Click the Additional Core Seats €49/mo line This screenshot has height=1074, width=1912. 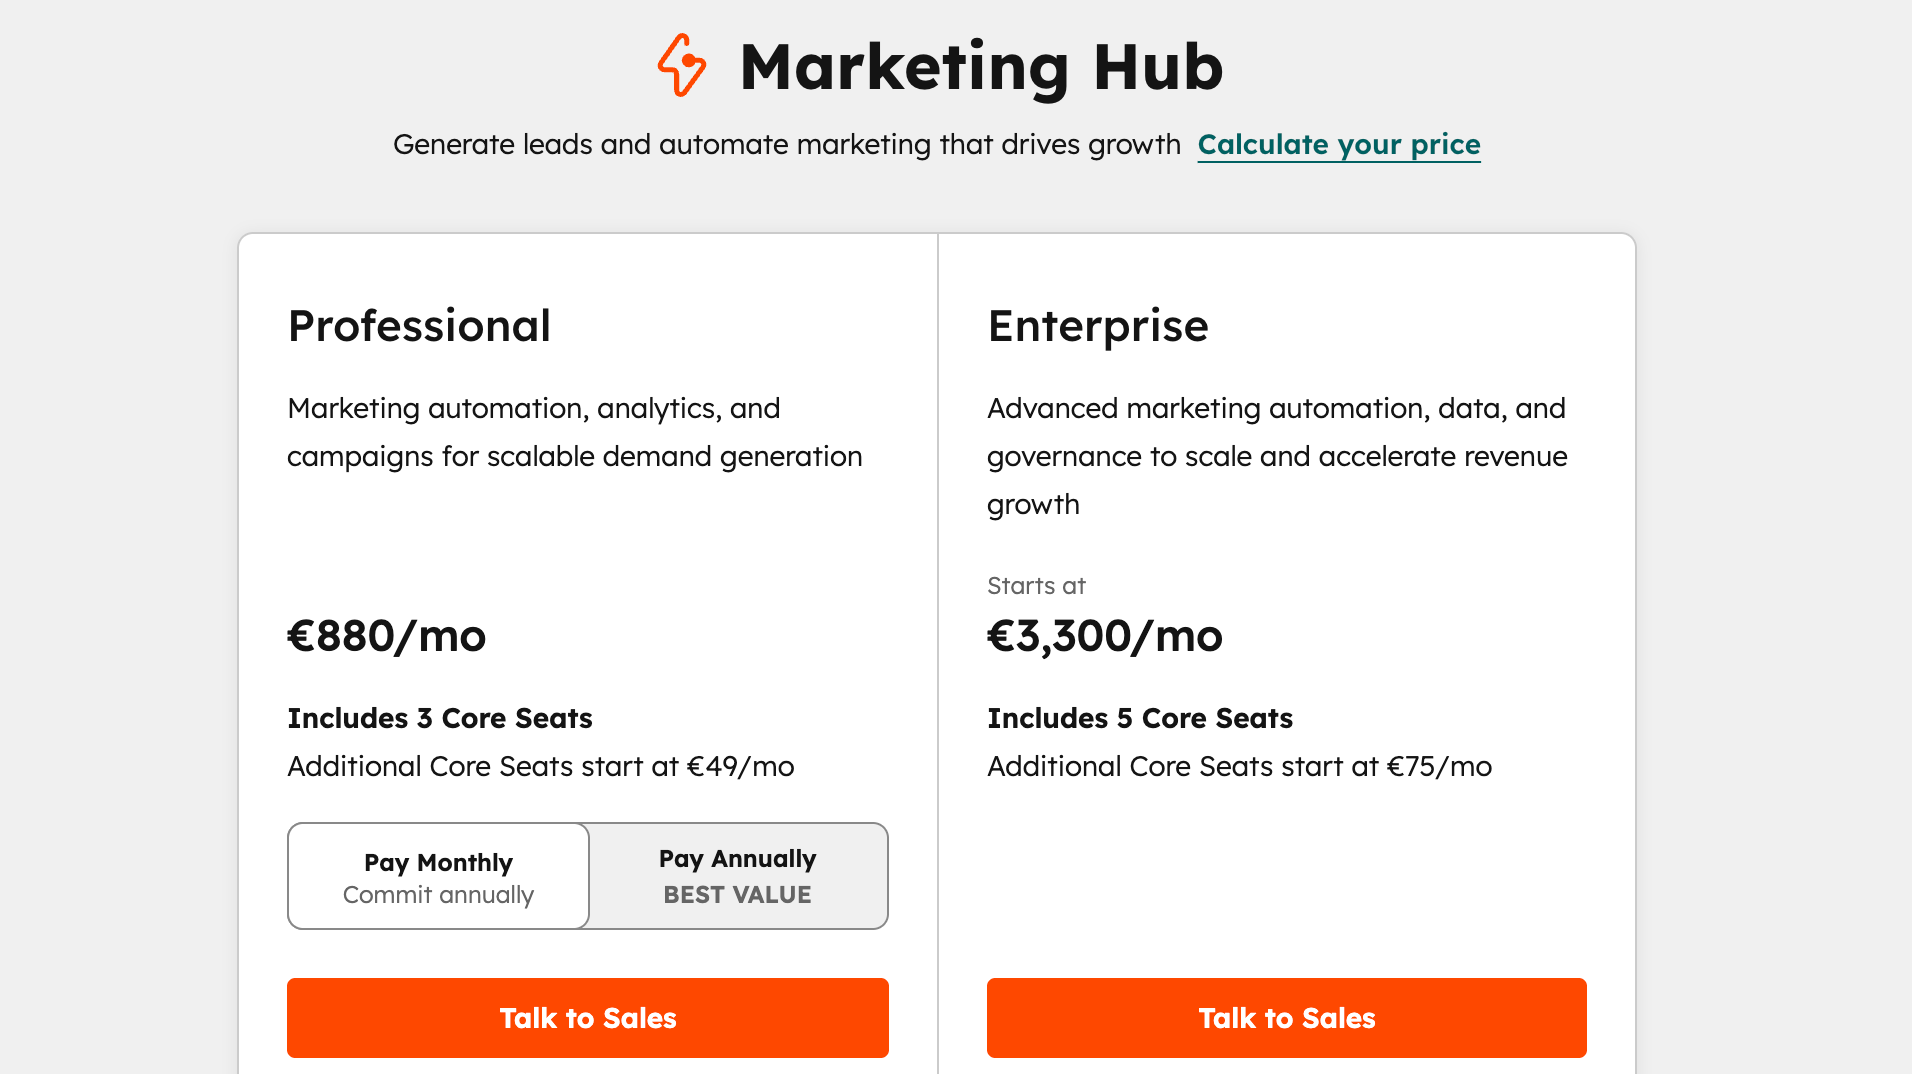click(x=541, y=766)
